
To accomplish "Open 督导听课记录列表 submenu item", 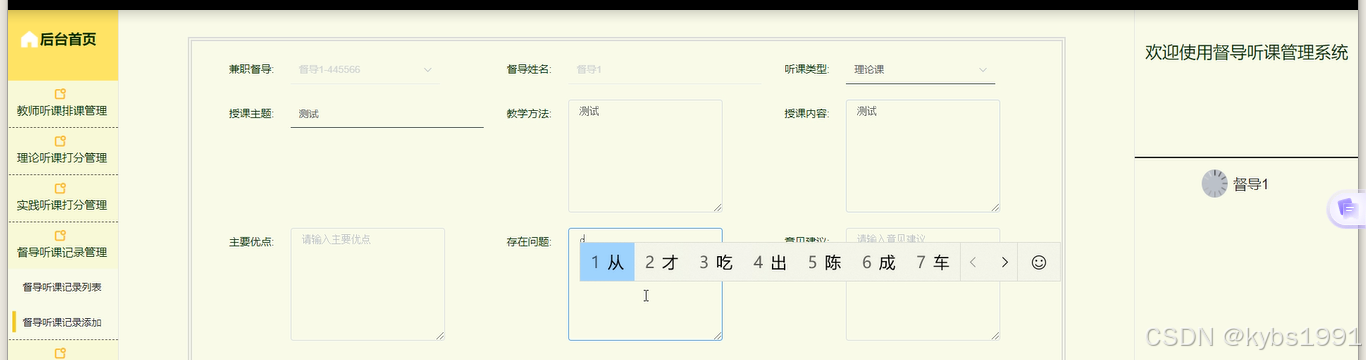I will tap(62, 287).
